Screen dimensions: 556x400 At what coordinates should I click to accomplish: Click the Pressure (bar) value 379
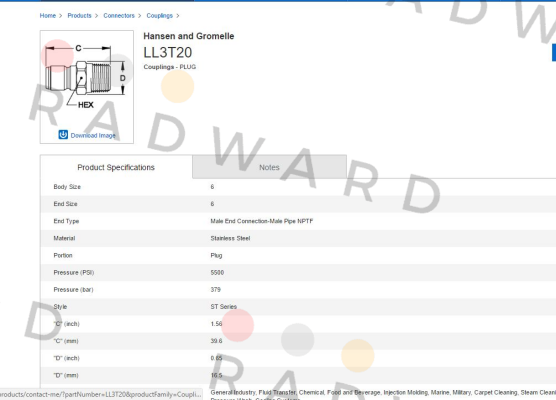point(215,290)
